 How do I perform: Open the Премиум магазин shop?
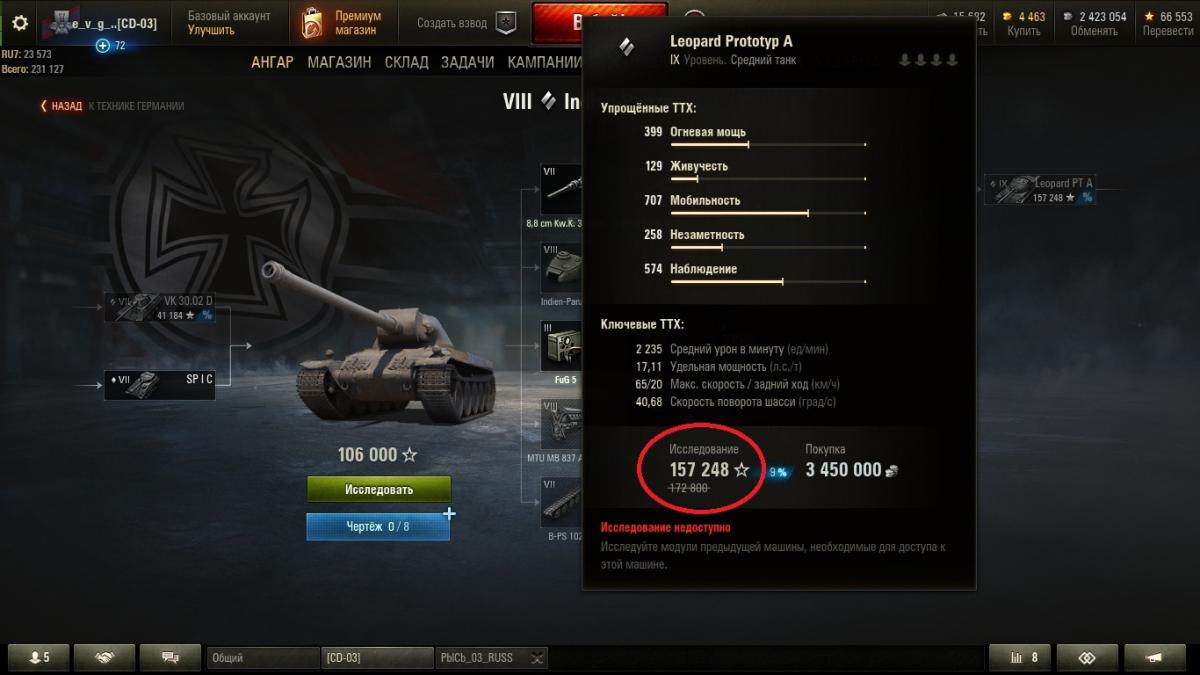click(x=341, y=23)
